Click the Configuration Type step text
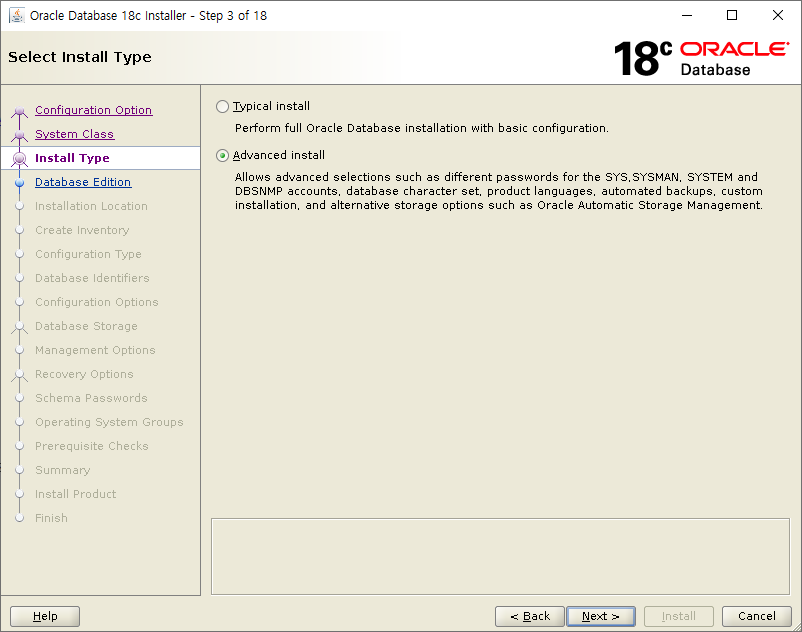This screenshot has height=632, width=802. [88, 254]
